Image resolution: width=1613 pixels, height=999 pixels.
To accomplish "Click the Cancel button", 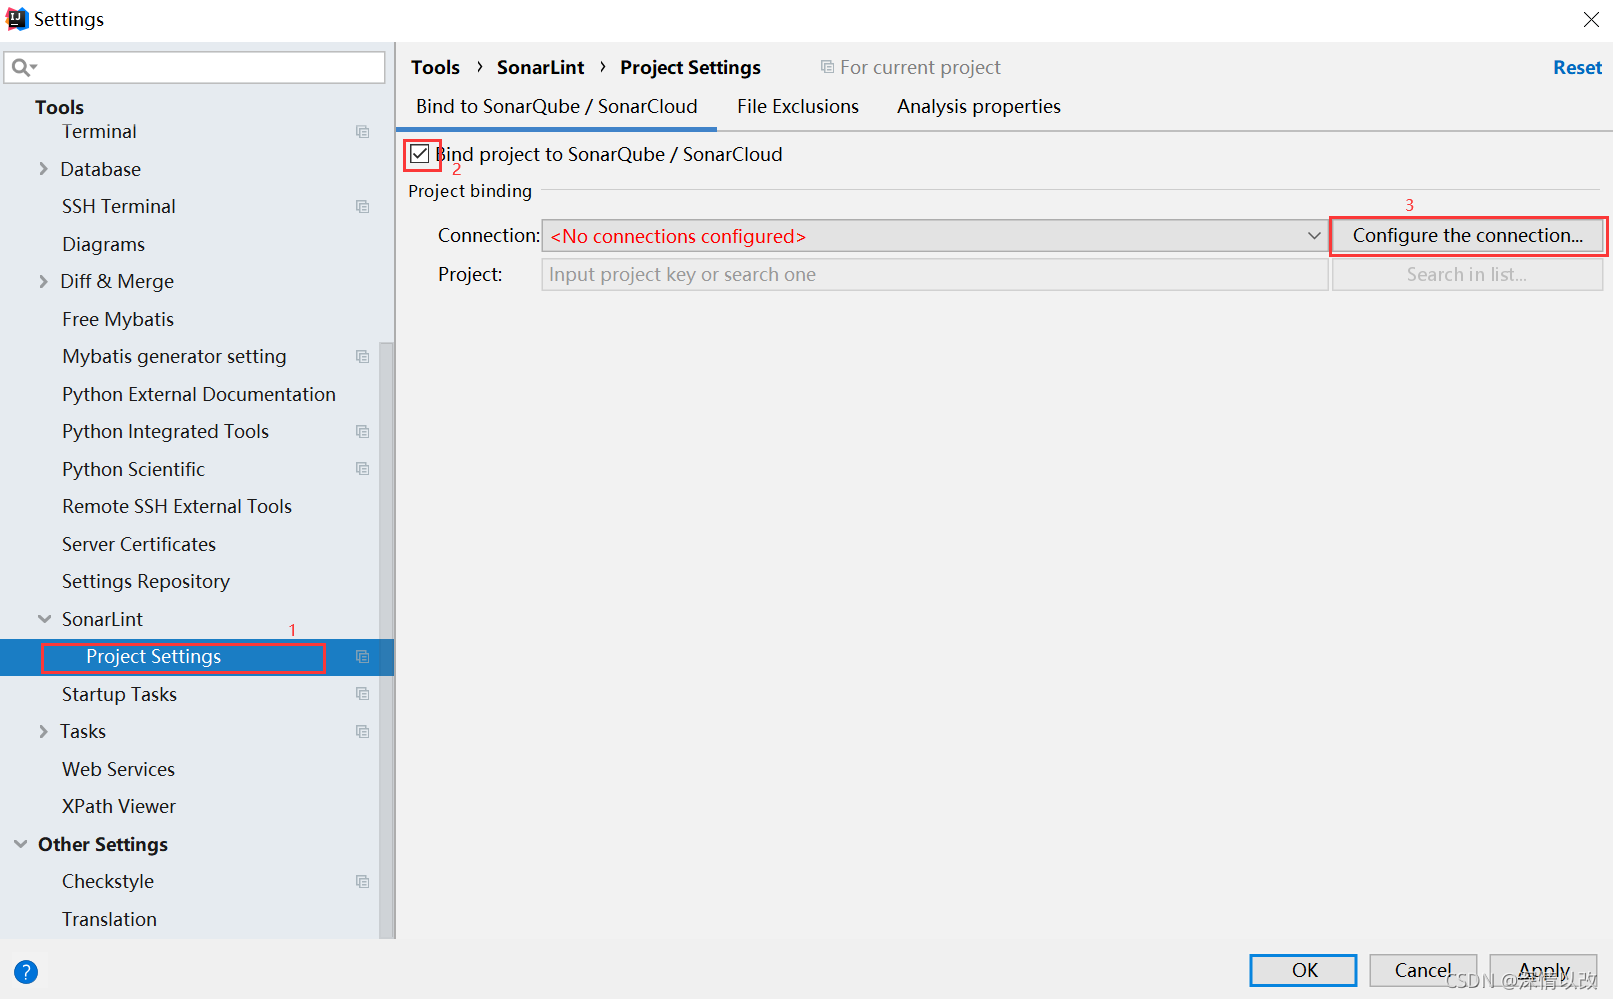I will [x=1423, y=970].
